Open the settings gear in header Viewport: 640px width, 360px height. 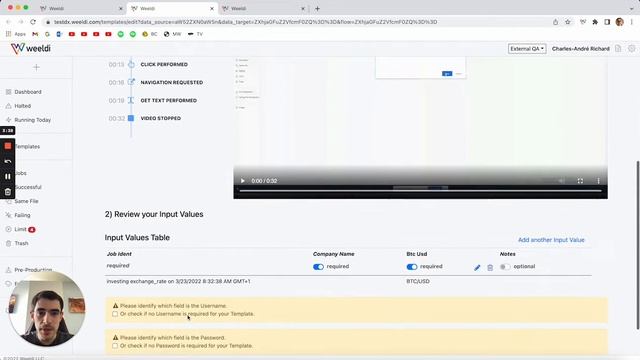(x=631, y=49)
